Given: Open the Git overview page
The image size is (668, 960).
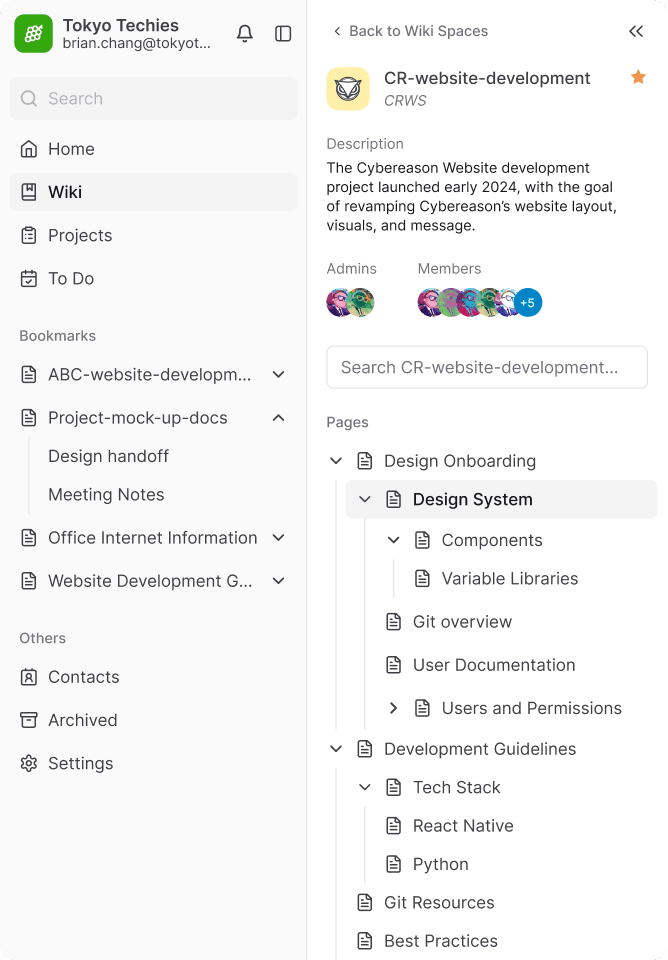Looking at the screenshot, I should pyautogui.click(x=462, y=622).
